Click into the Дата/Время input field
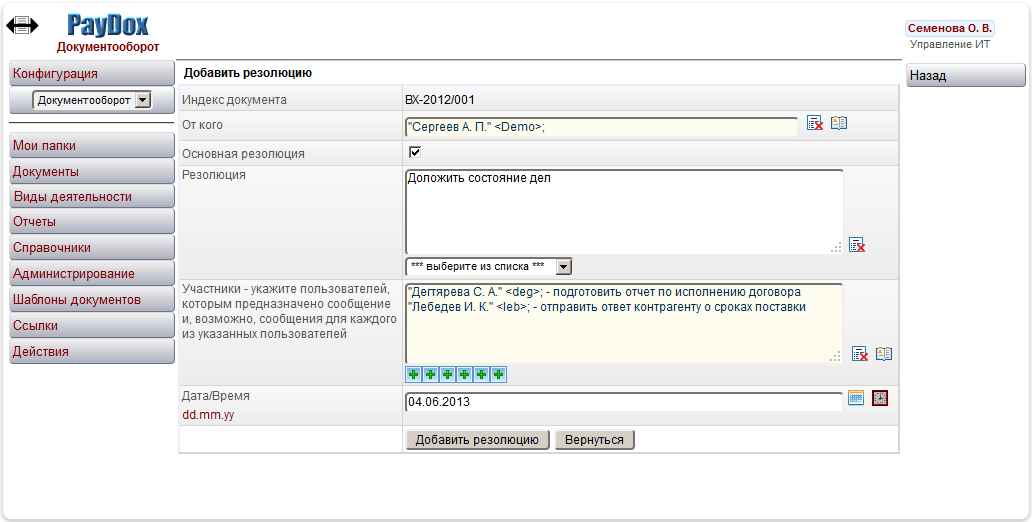Image resolution: width=1032 pixels, height=522 pixels. 623,402
